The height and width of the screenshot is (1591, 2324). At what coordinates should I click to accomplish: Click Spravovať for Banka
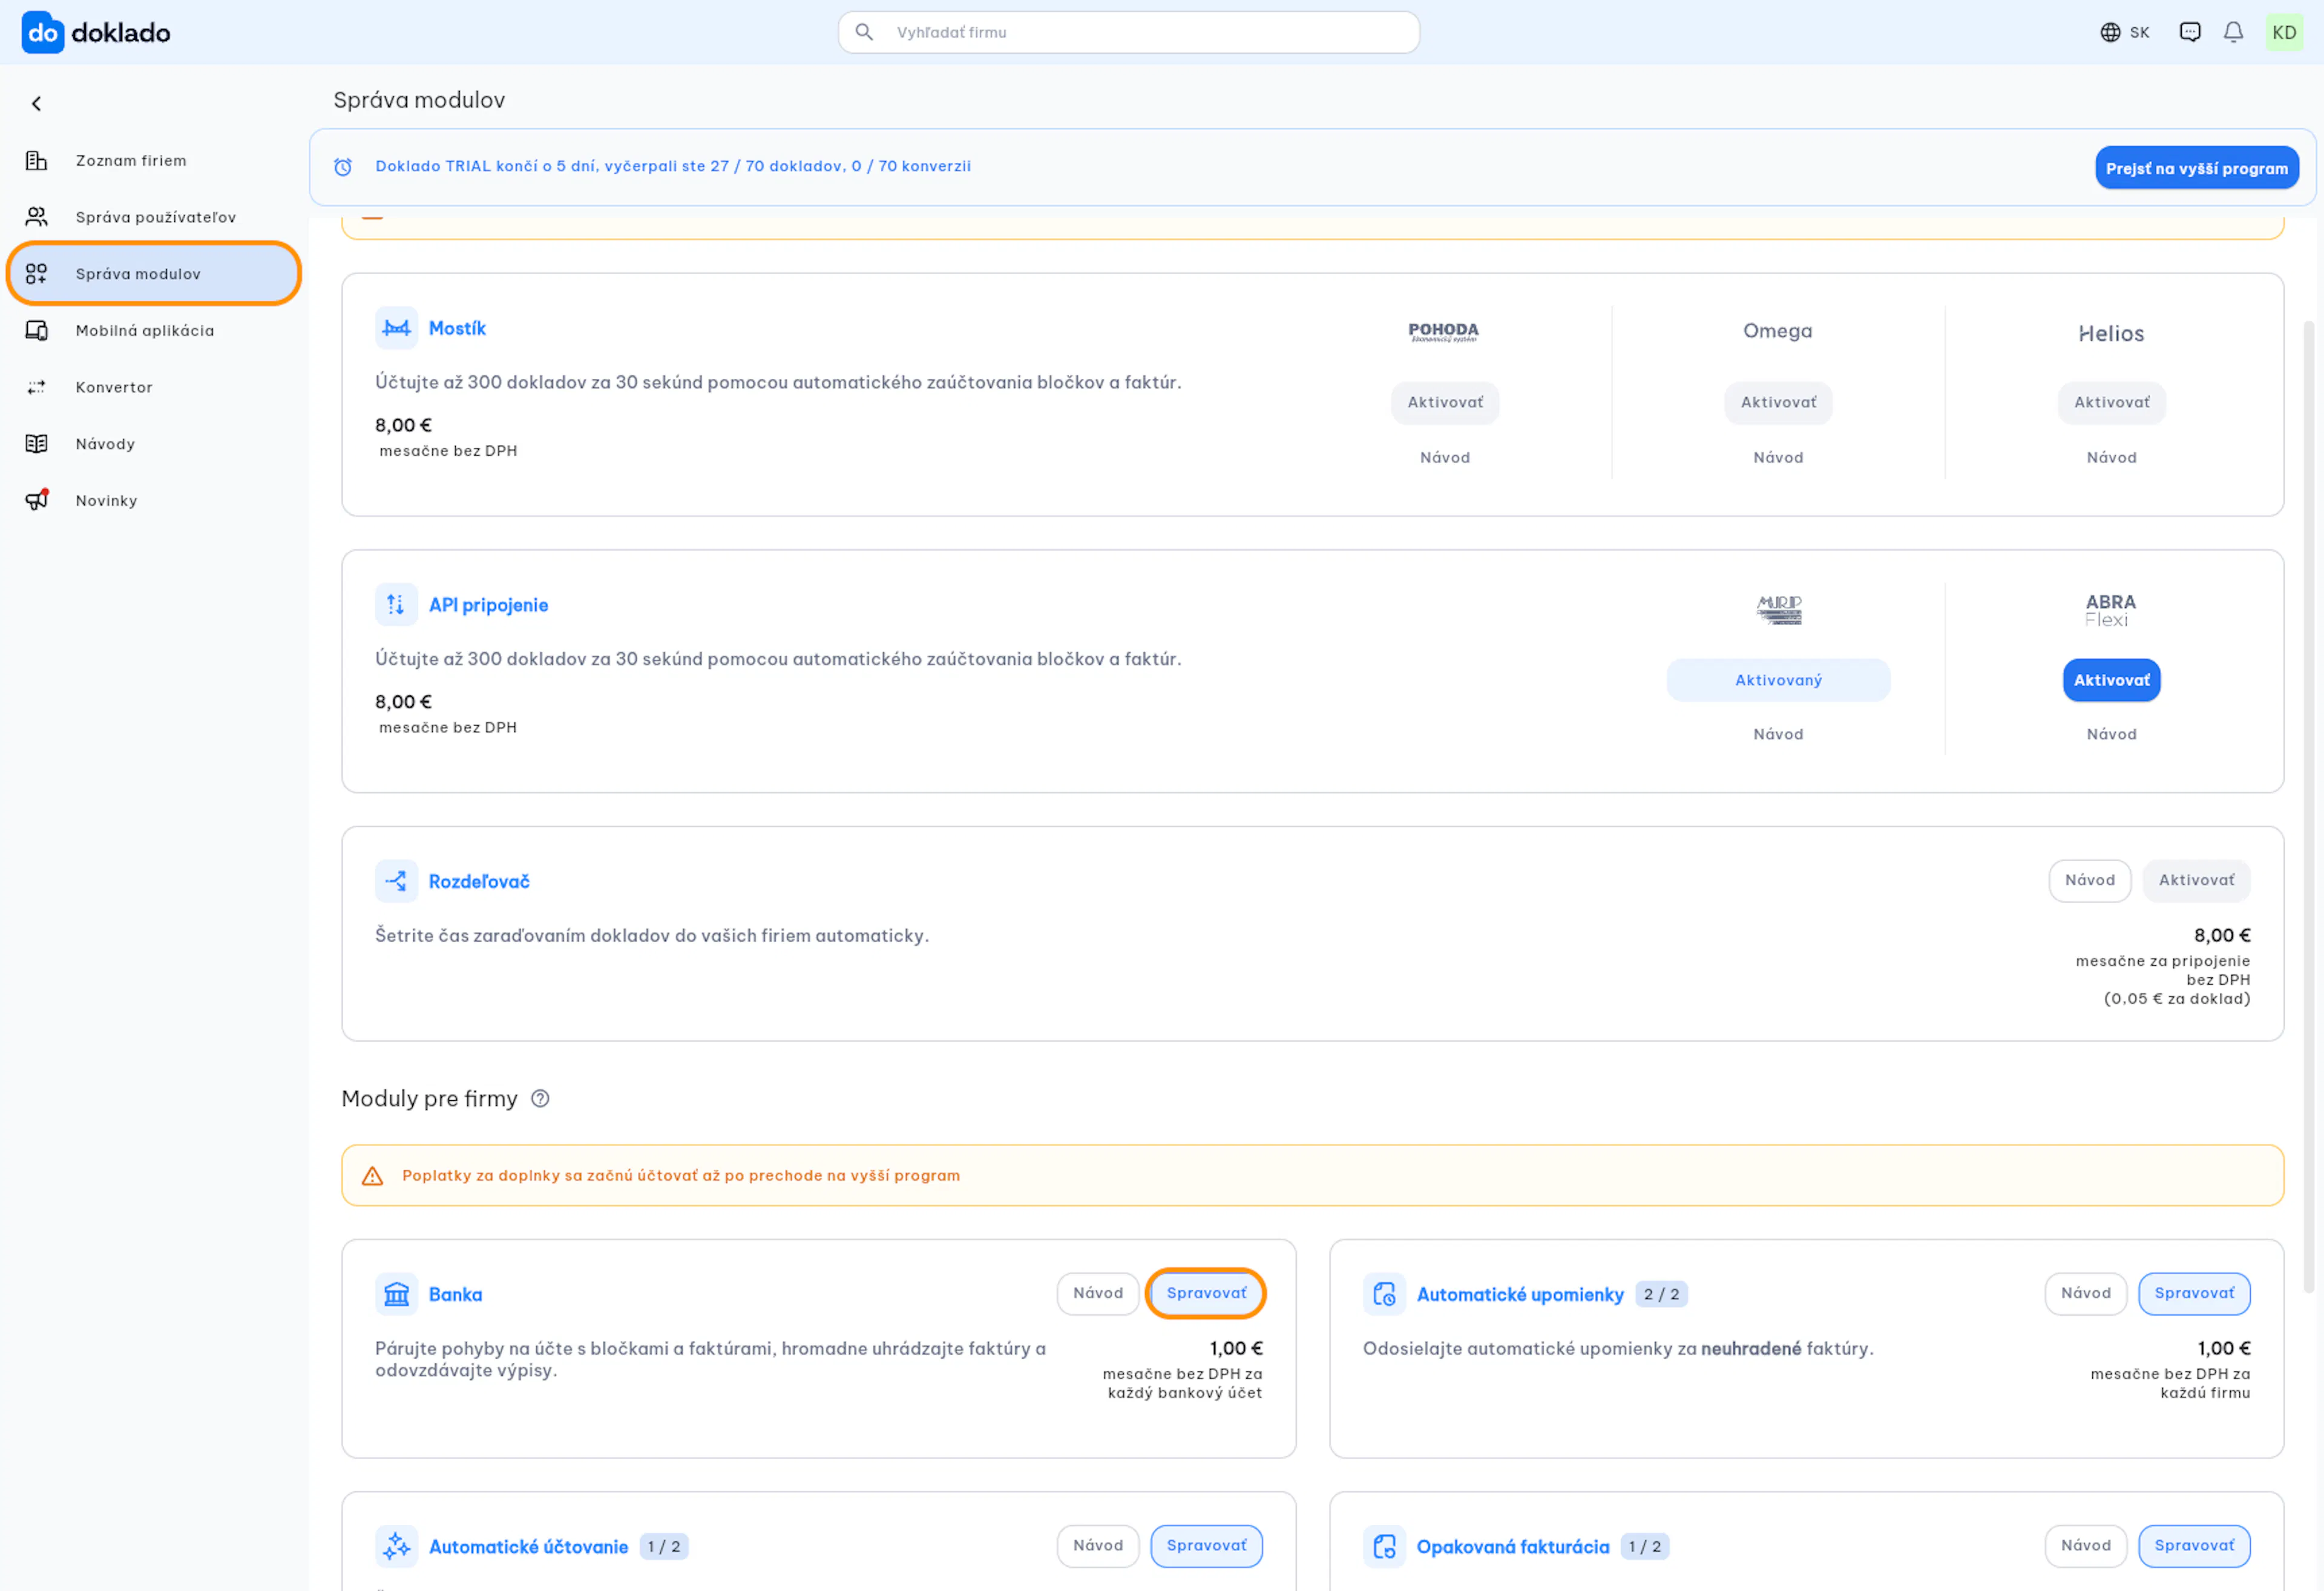tap(1205, 1294)
